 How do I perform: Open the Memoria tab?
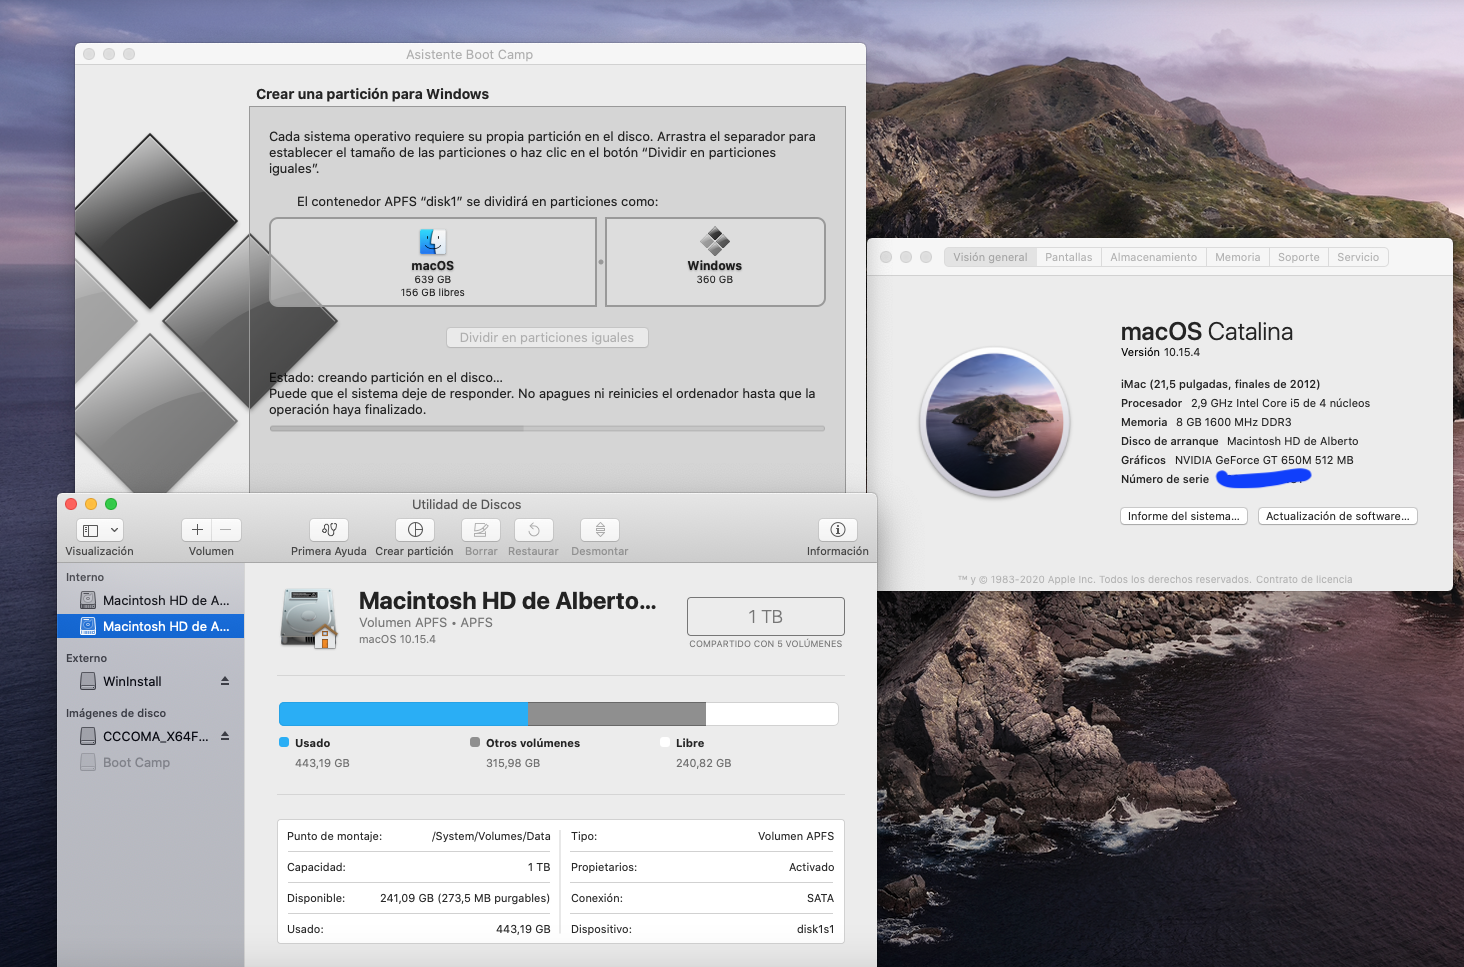click(x=1238, y=257)
